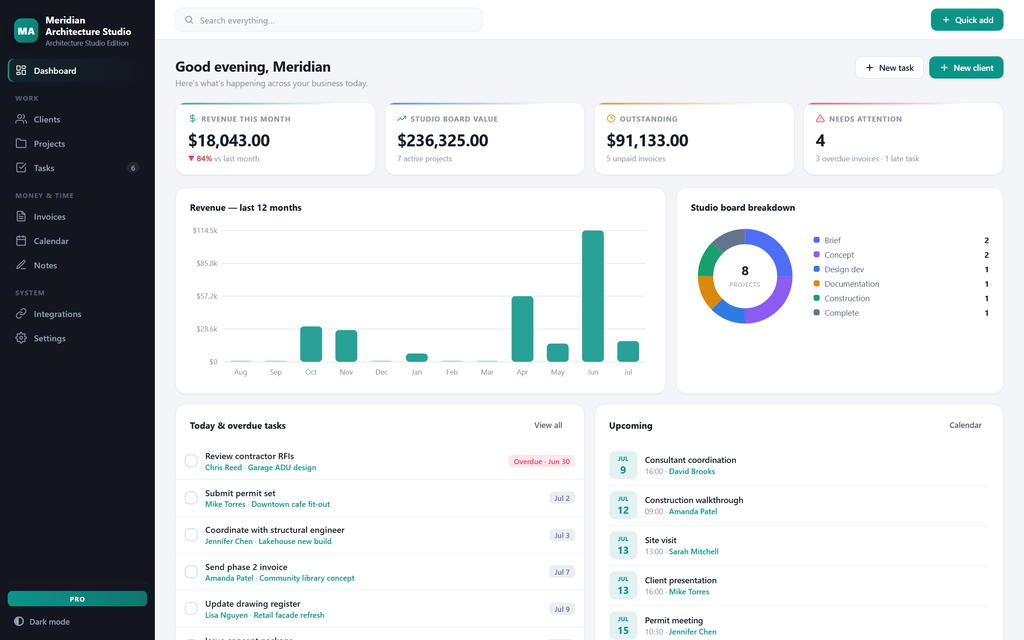The width and height of the screenshot is (1024, 640).
Task: Click Retail facade refresh project link
Action: pyautogui.click(x=289, y=615)
